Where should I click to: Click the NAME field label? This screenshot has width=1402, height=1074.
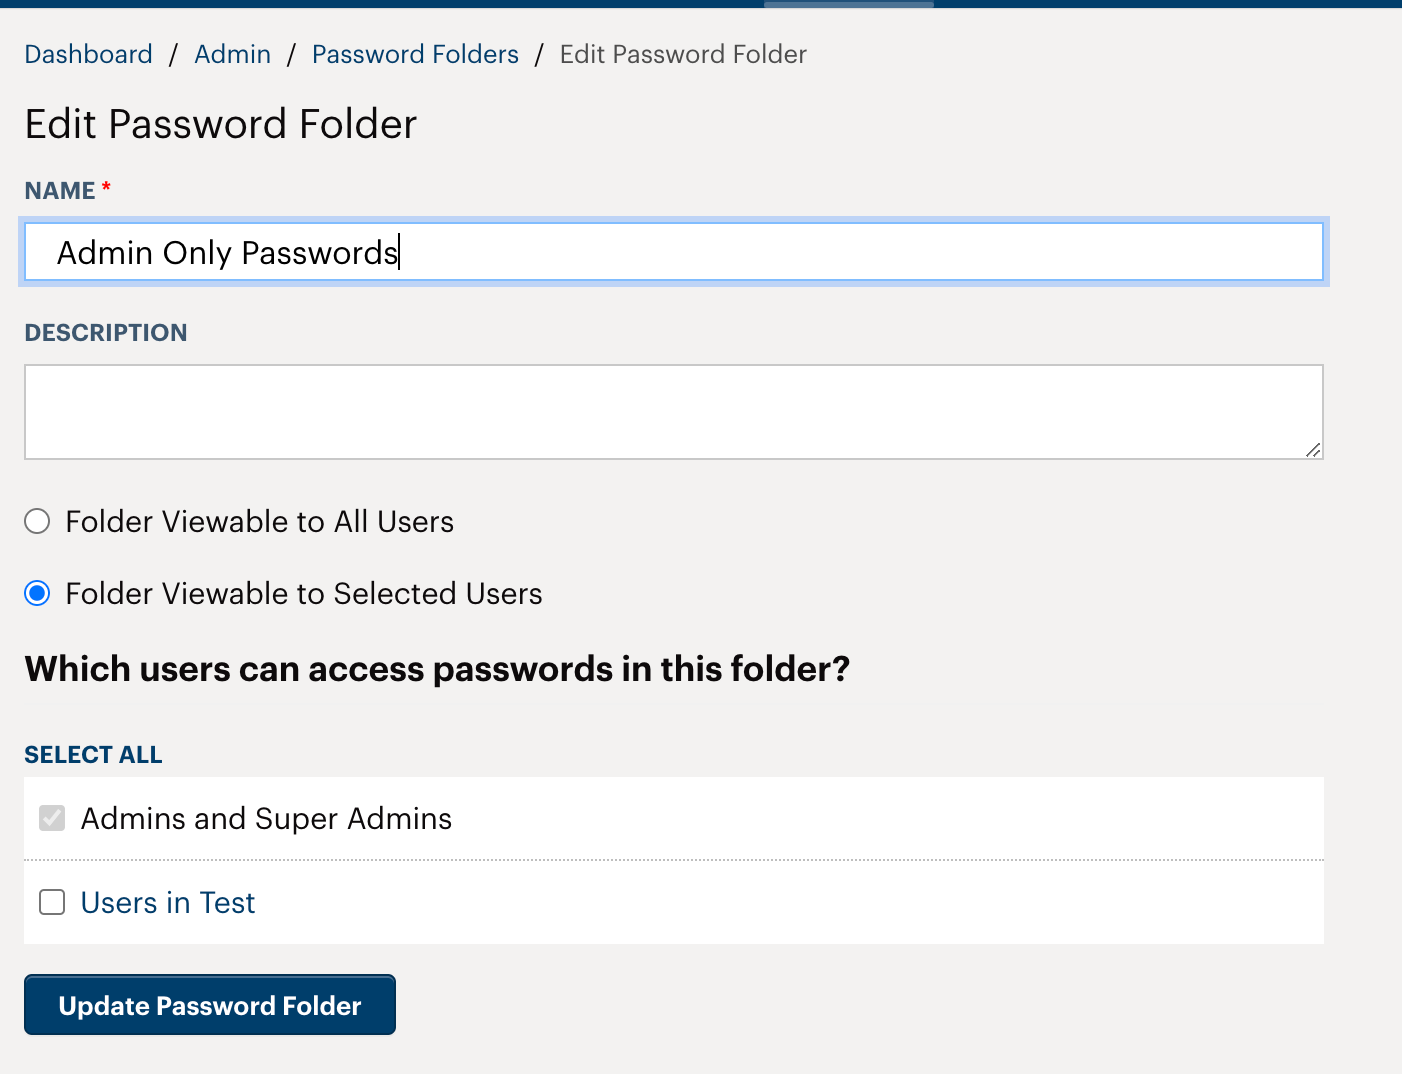tap(58, 189)
